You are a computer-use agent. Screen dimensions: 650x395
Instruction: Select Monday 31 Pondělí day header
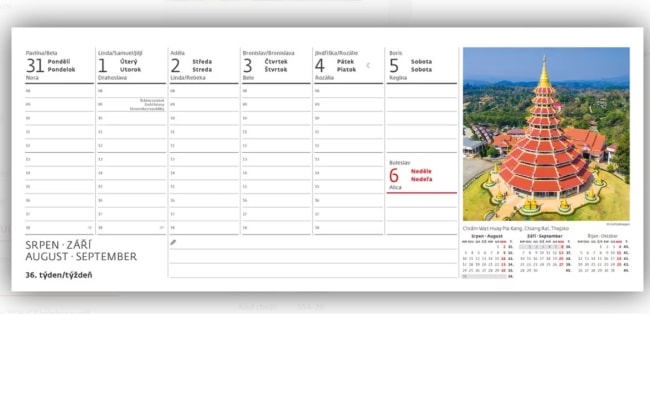coord(59,65)
